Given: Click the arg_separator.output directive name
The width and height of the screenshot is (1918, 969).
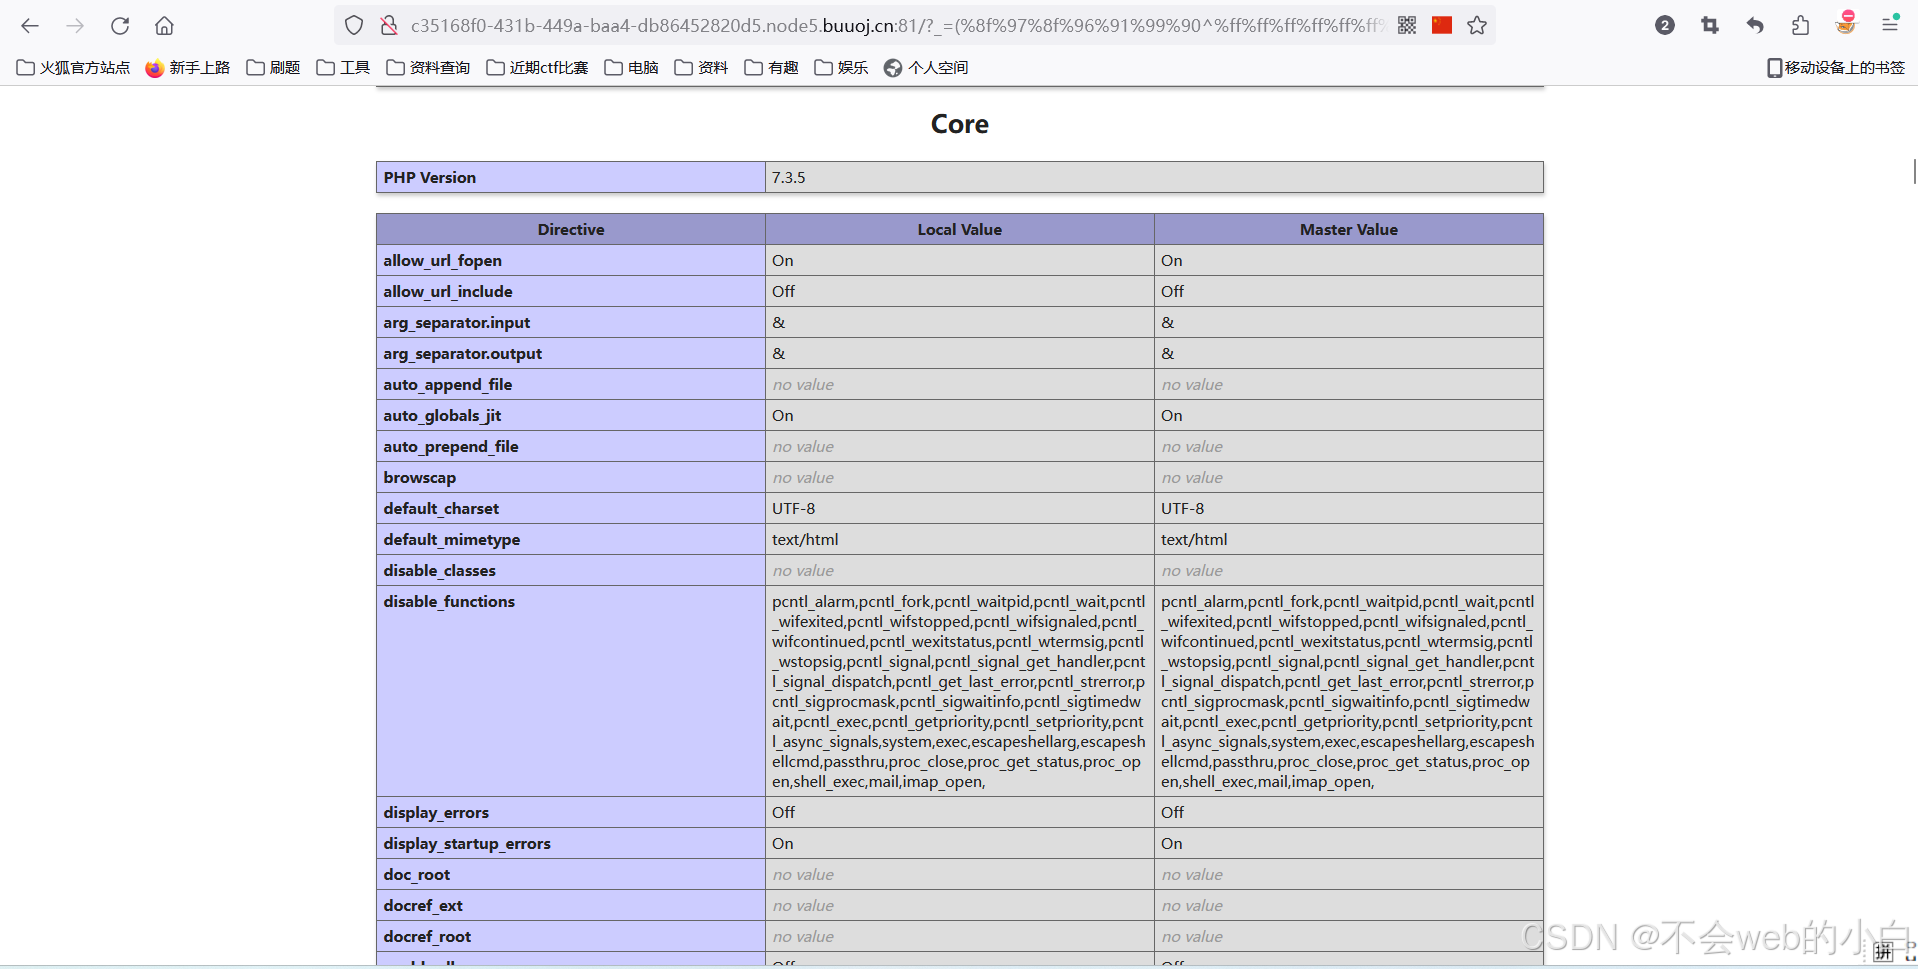Looking at the screenshot, I should [x=462, y=353].
